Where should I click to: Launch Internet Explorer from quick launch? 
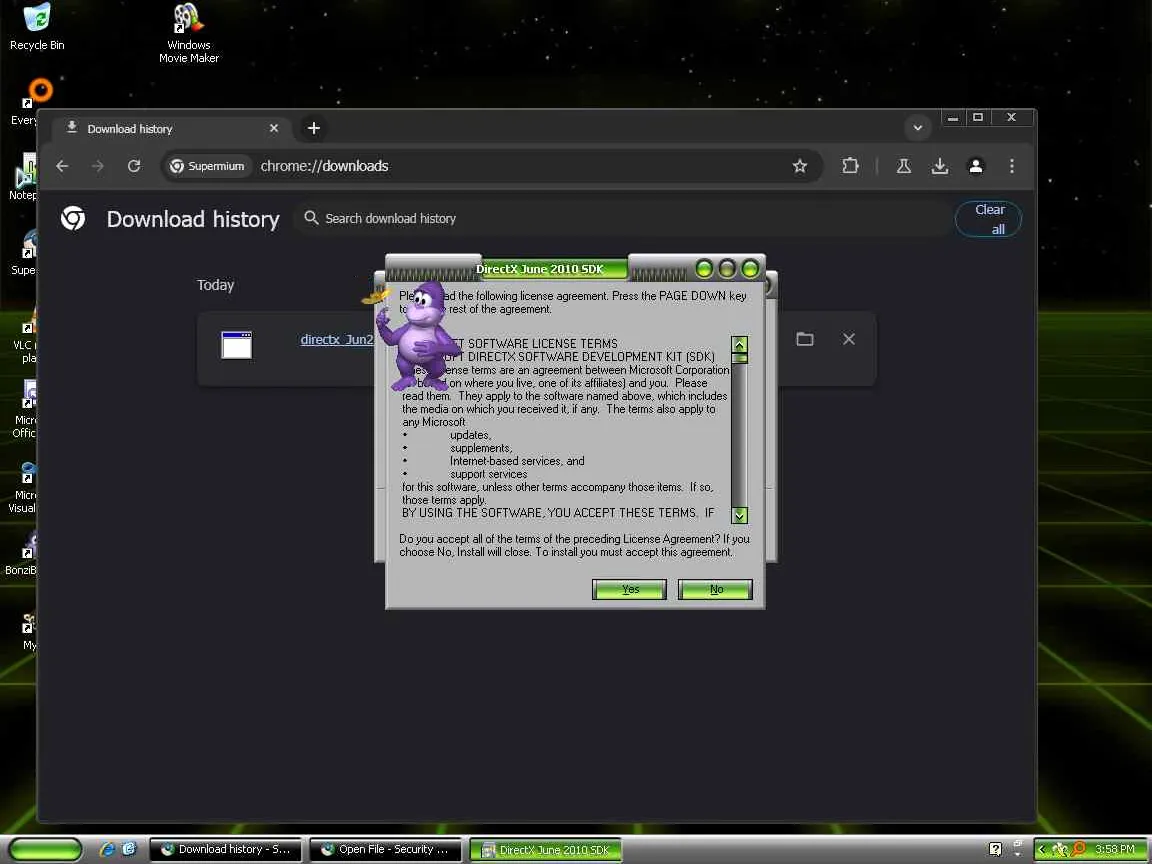pyautogui.click(x=107, y=849)
